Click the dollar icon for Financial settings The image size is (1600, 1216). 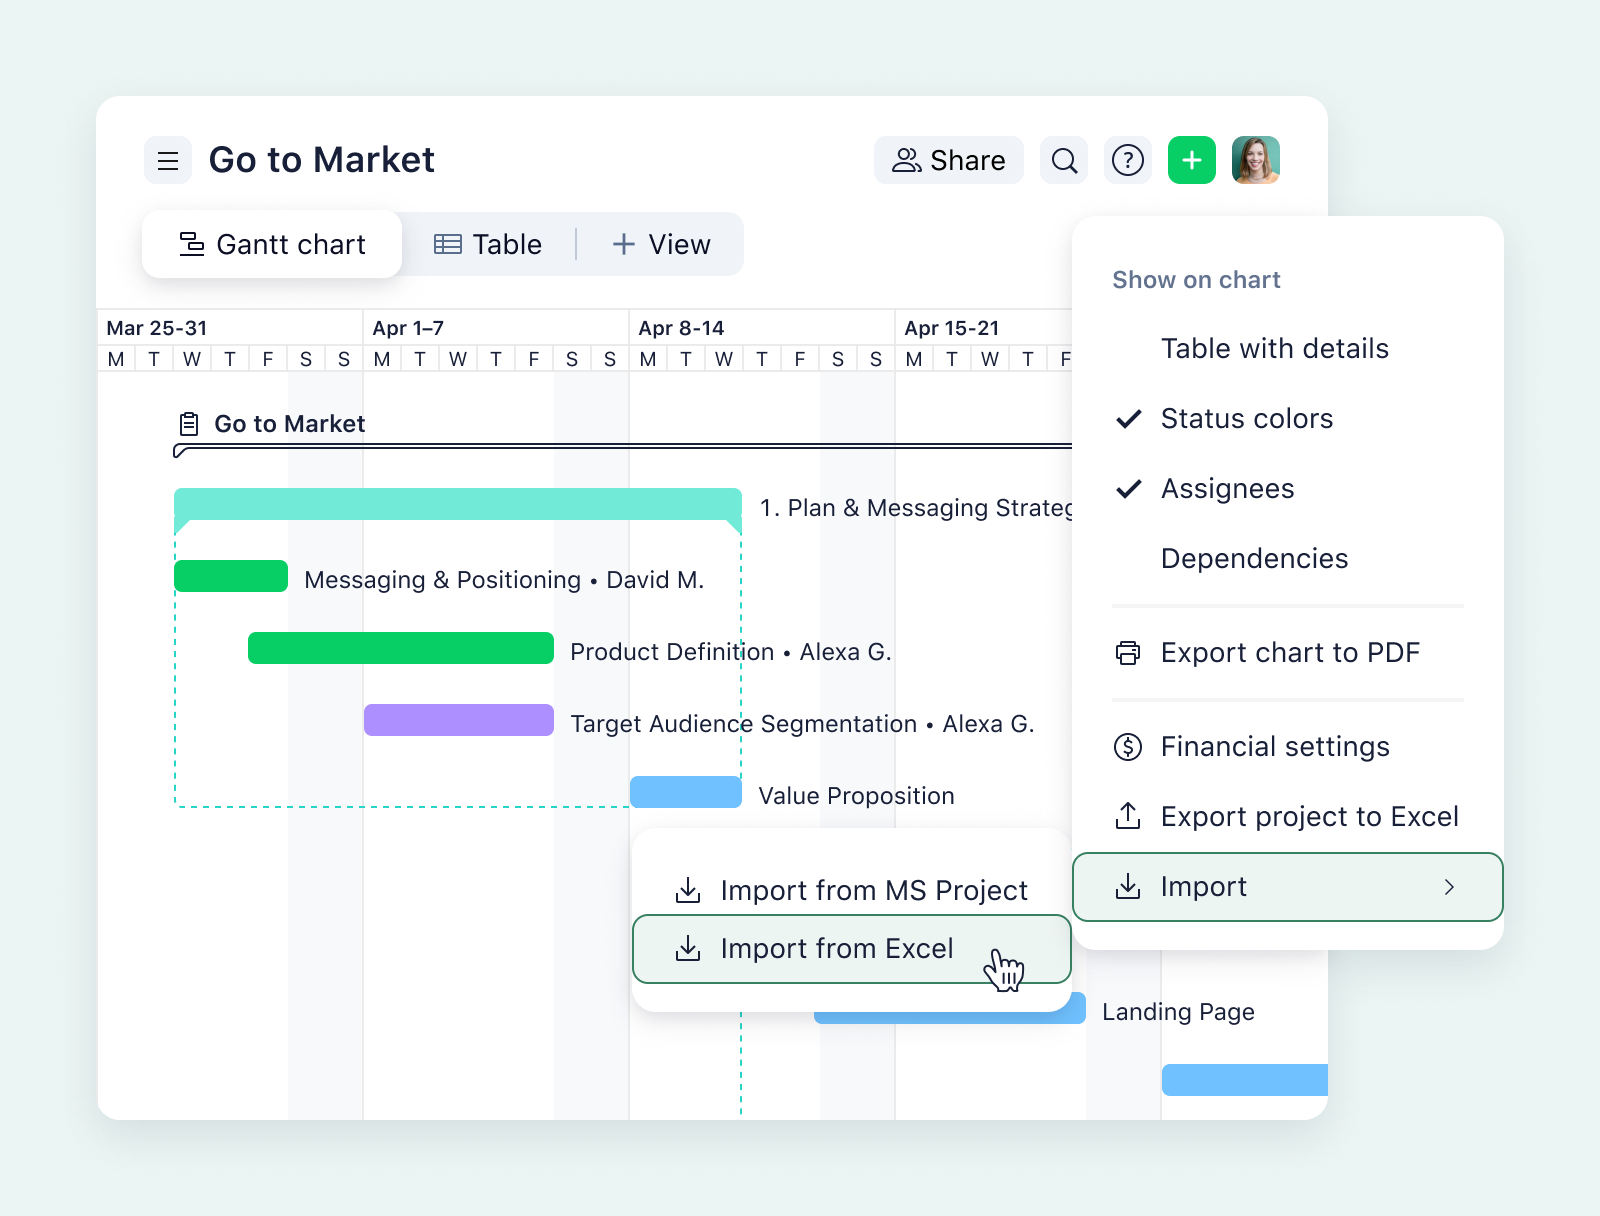pos(1129,746)
